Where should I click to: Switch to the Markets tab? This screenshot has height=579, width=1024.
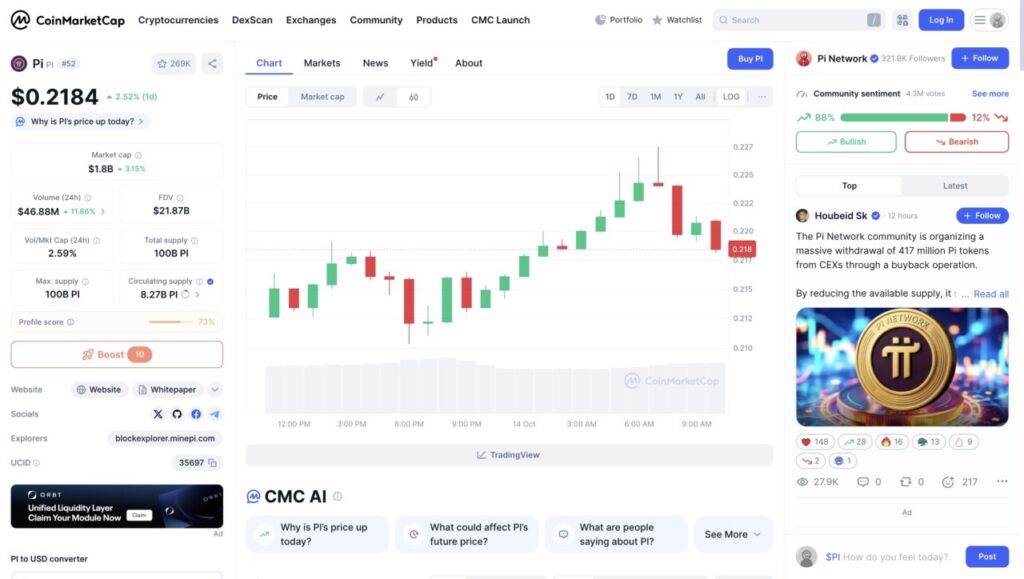click(x=322, y=63)
